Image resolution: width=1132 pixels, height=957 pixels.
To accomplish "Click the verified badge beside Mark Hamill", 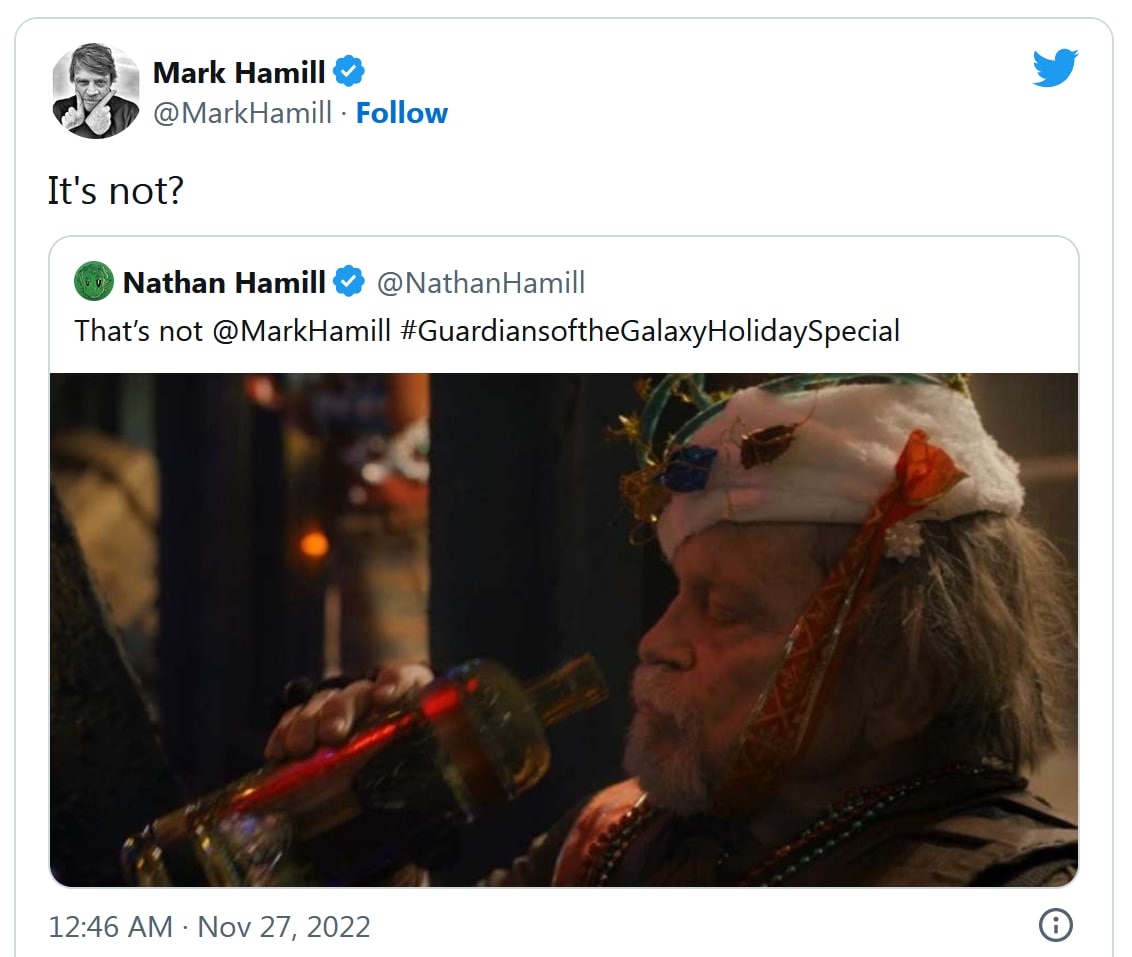I will [349, 72].
